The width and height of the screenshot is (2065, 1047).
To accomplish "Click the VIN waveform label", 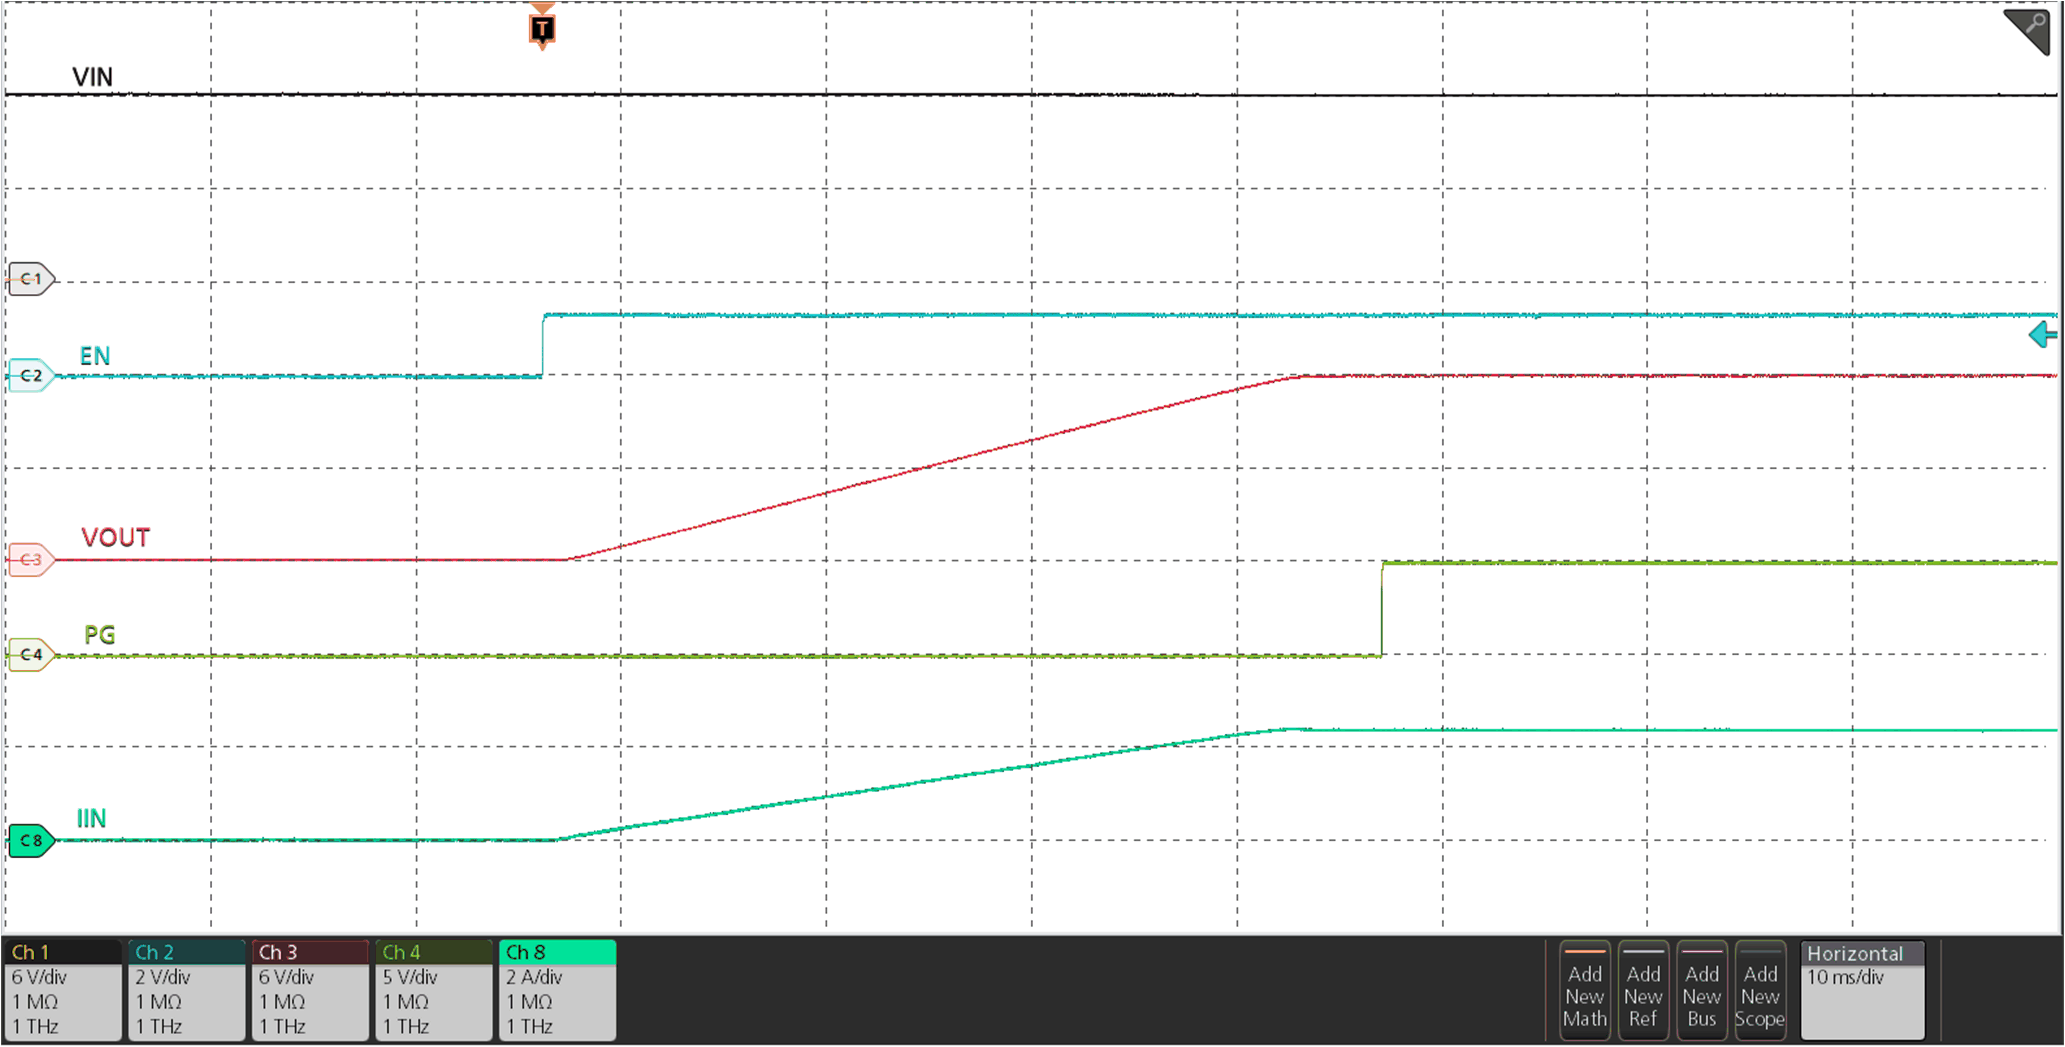I will [x=92, y=77].
